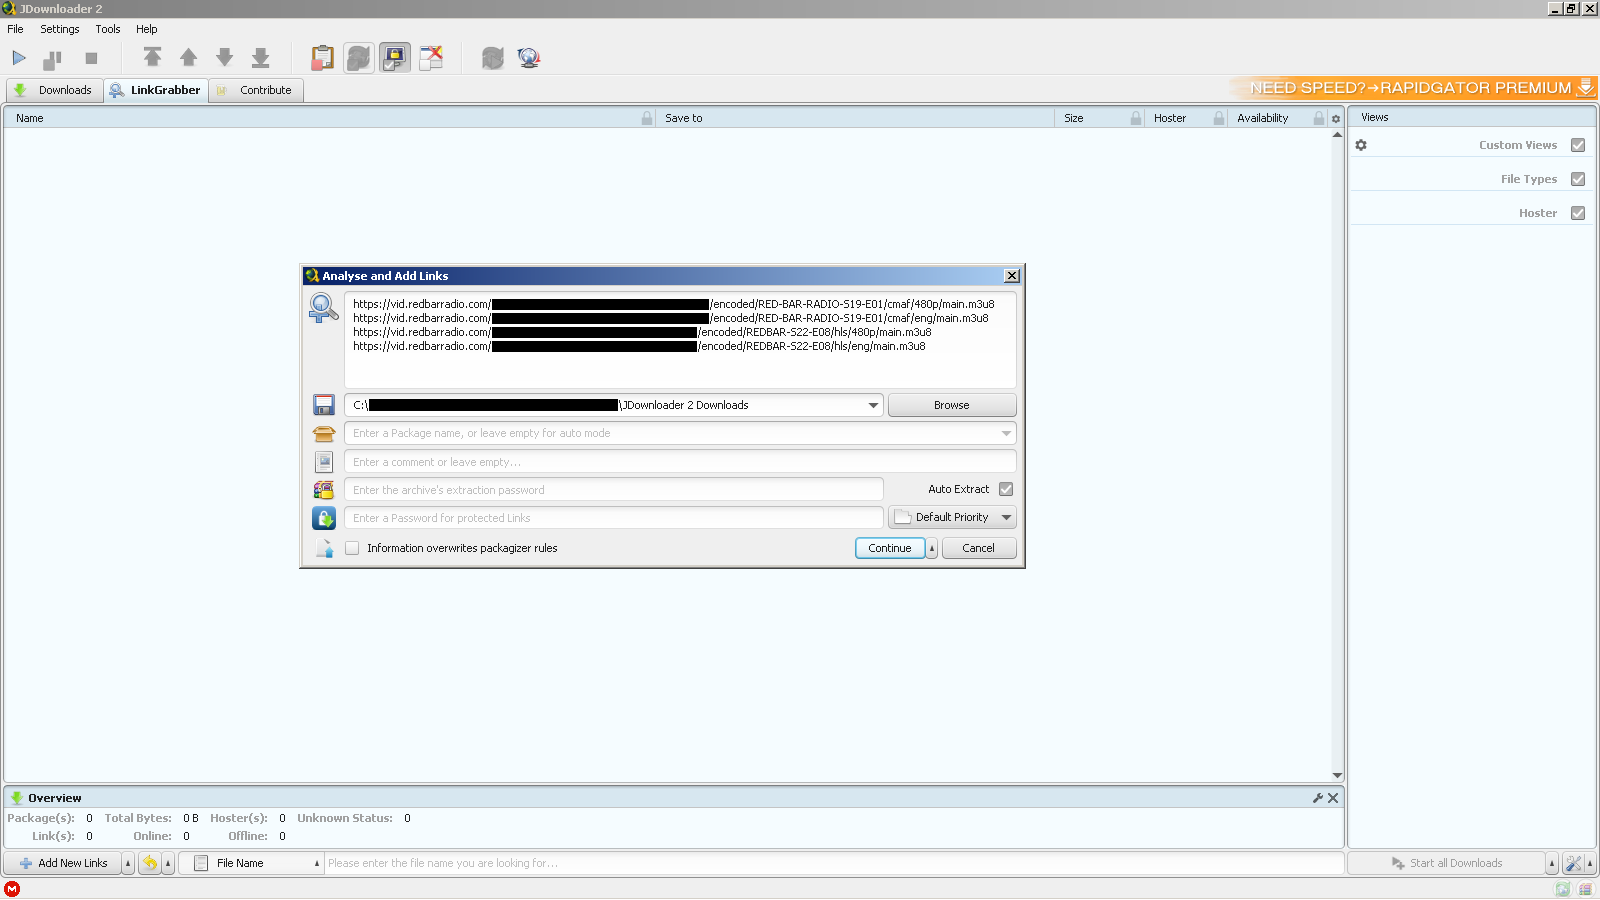This screenshot has height=900, width=1600.
Task: Click the download password padlock icon
Action: coord(324,518)
